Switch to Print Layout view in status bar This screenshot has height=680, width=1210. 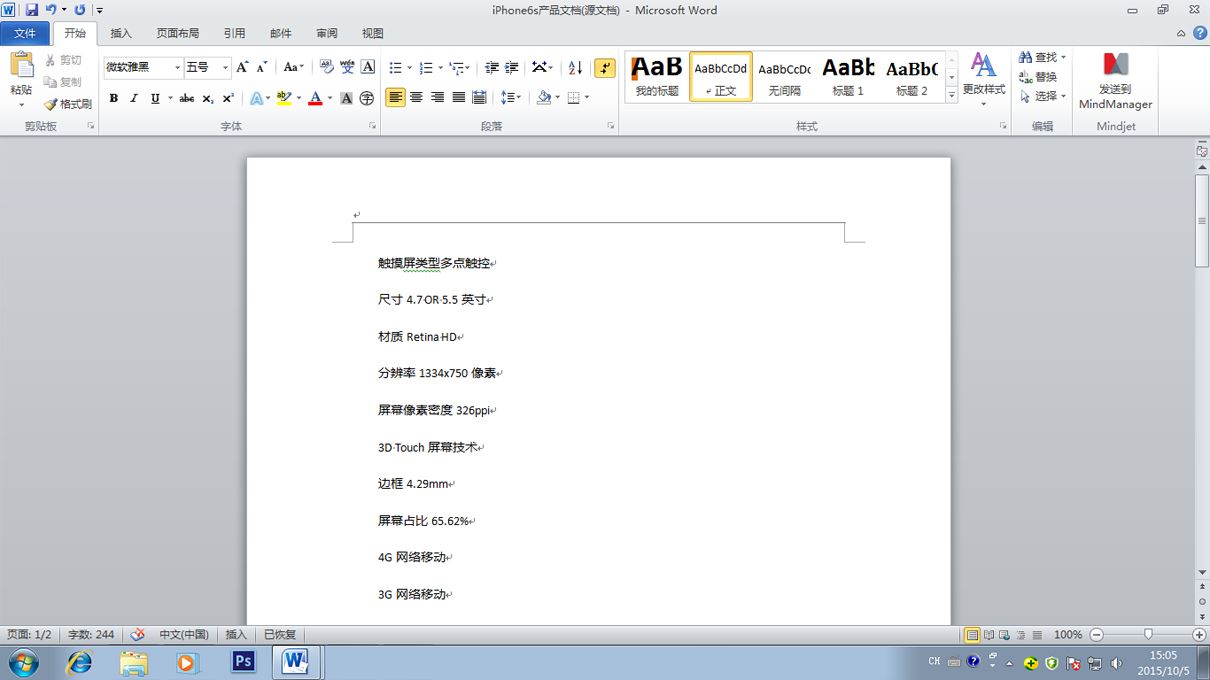point(972,635)
